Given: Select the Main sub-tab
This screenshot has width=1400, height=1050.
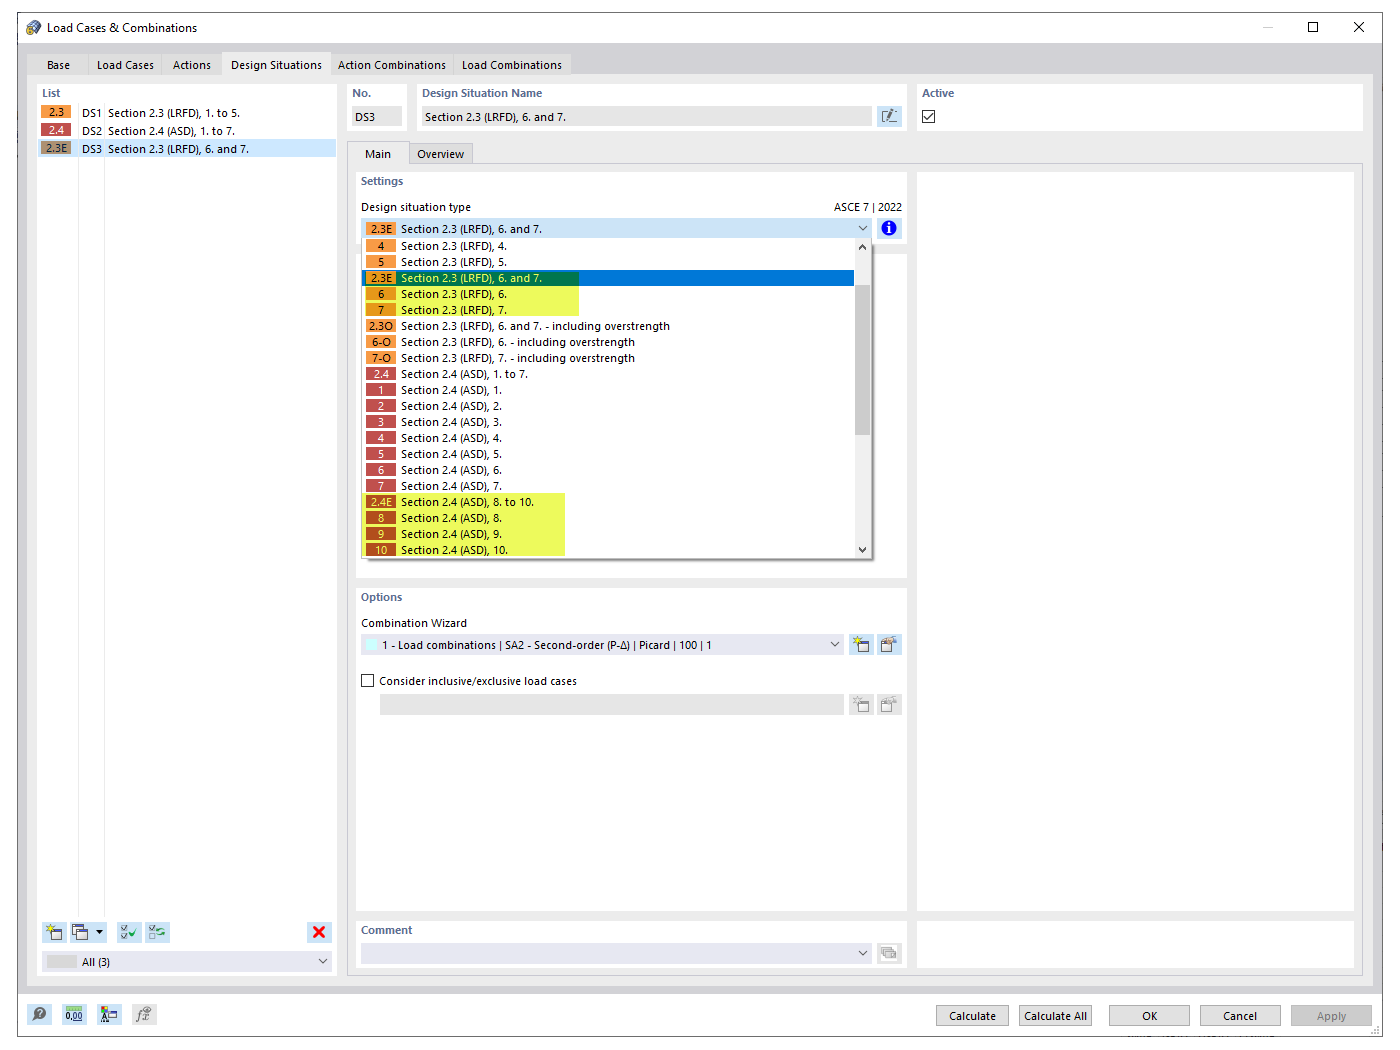Looking at the screenshot, I should click(x=378, y=154).
